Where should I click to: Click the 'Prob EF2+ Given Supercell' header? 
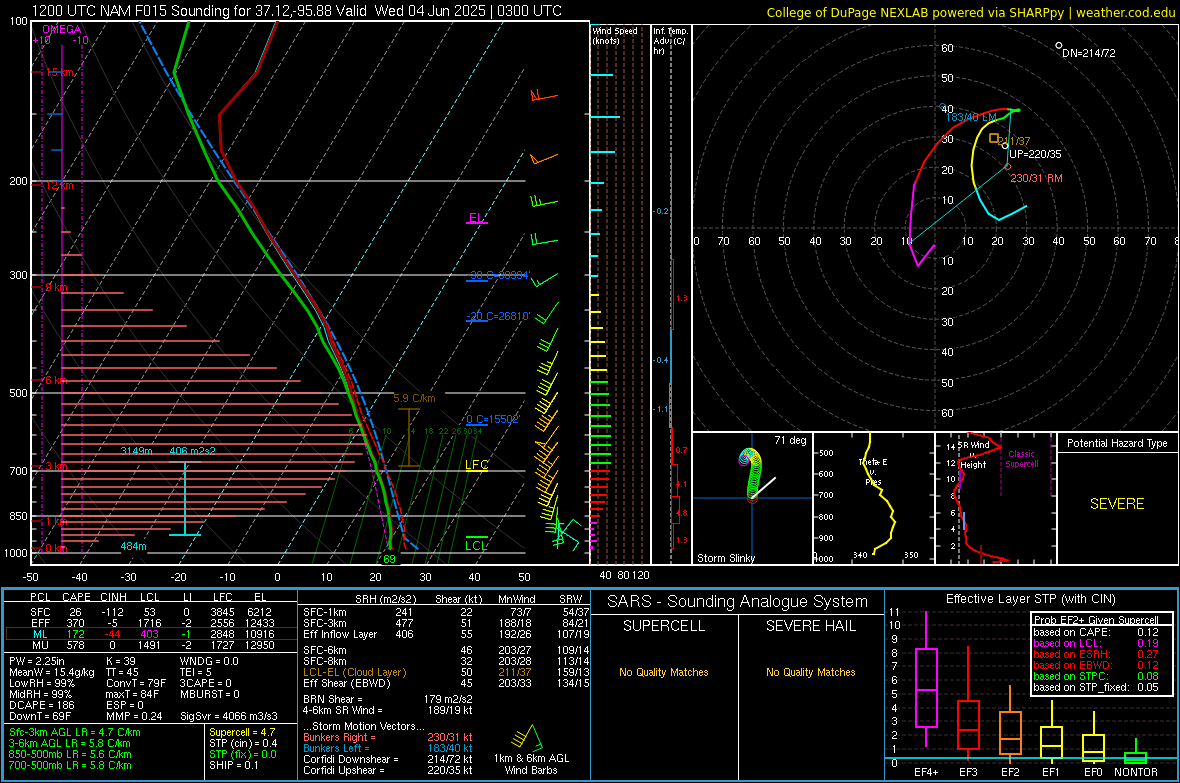tap(1096, 620)
